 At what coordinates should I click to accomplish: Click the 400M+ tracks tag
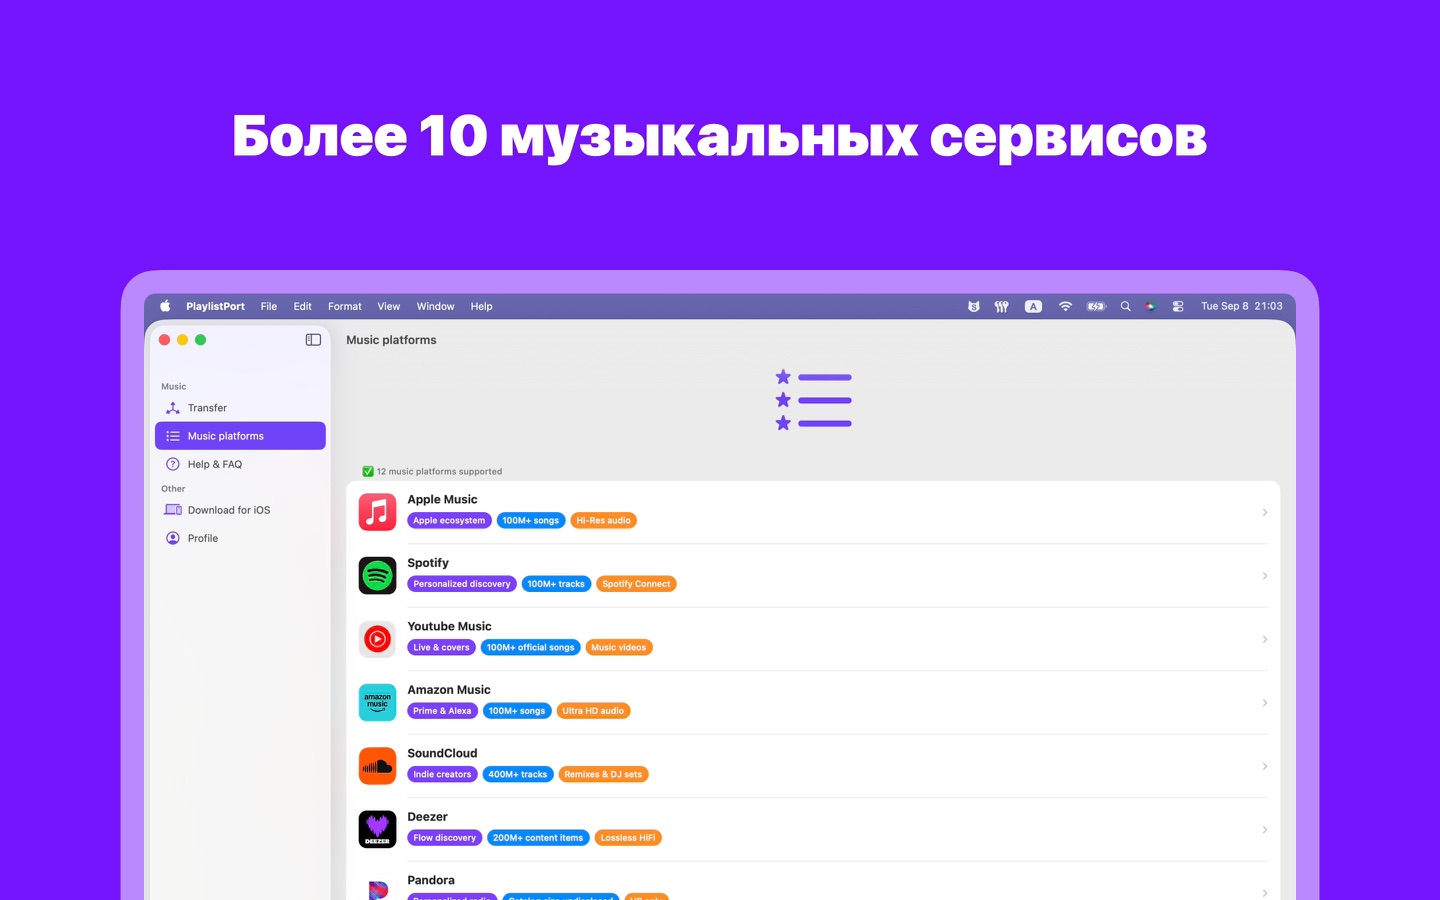(518, 775)
